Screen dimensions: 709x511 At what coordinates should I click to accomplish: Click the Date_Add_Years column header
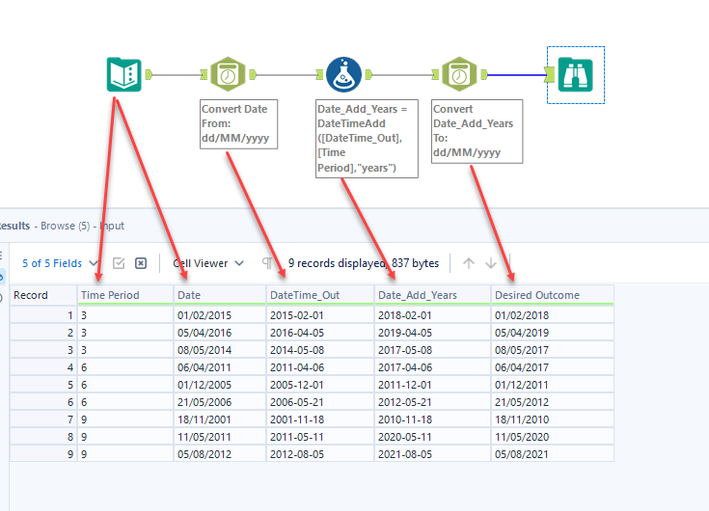(432, 295)
